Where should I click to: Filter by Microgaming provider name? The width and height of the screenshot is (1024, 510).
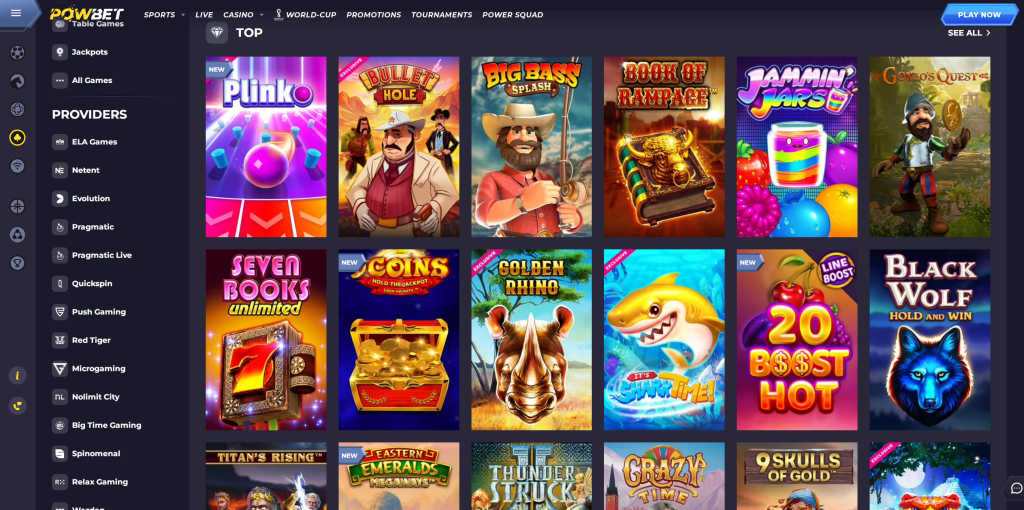[99, 368]
